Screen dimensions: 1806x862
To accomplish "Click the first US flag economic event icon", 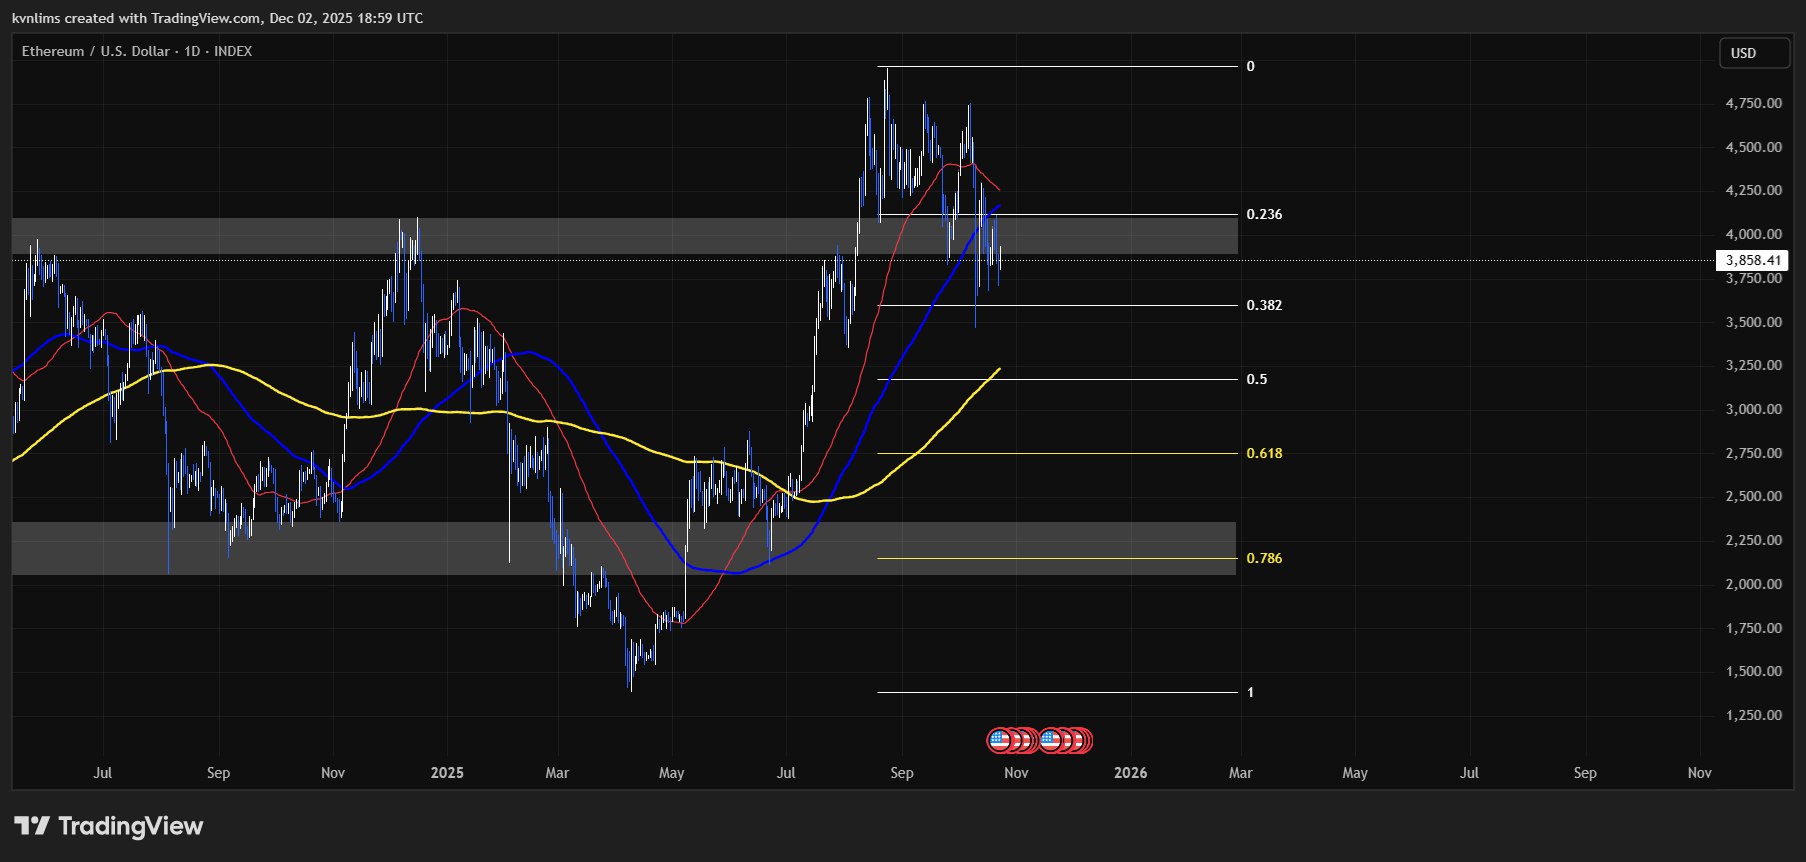I will pos(998,740).
